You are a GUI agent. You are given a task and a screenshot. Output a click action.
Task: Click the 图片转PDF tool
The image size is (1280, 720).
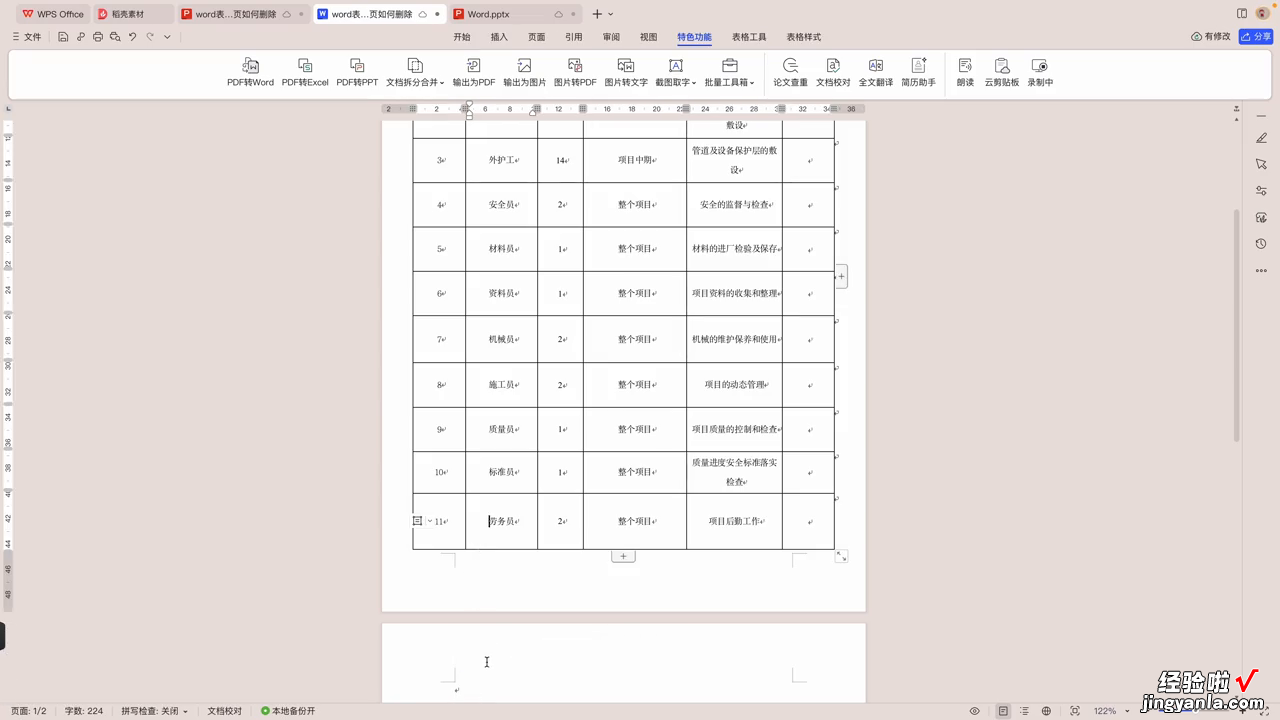point(575,72)
